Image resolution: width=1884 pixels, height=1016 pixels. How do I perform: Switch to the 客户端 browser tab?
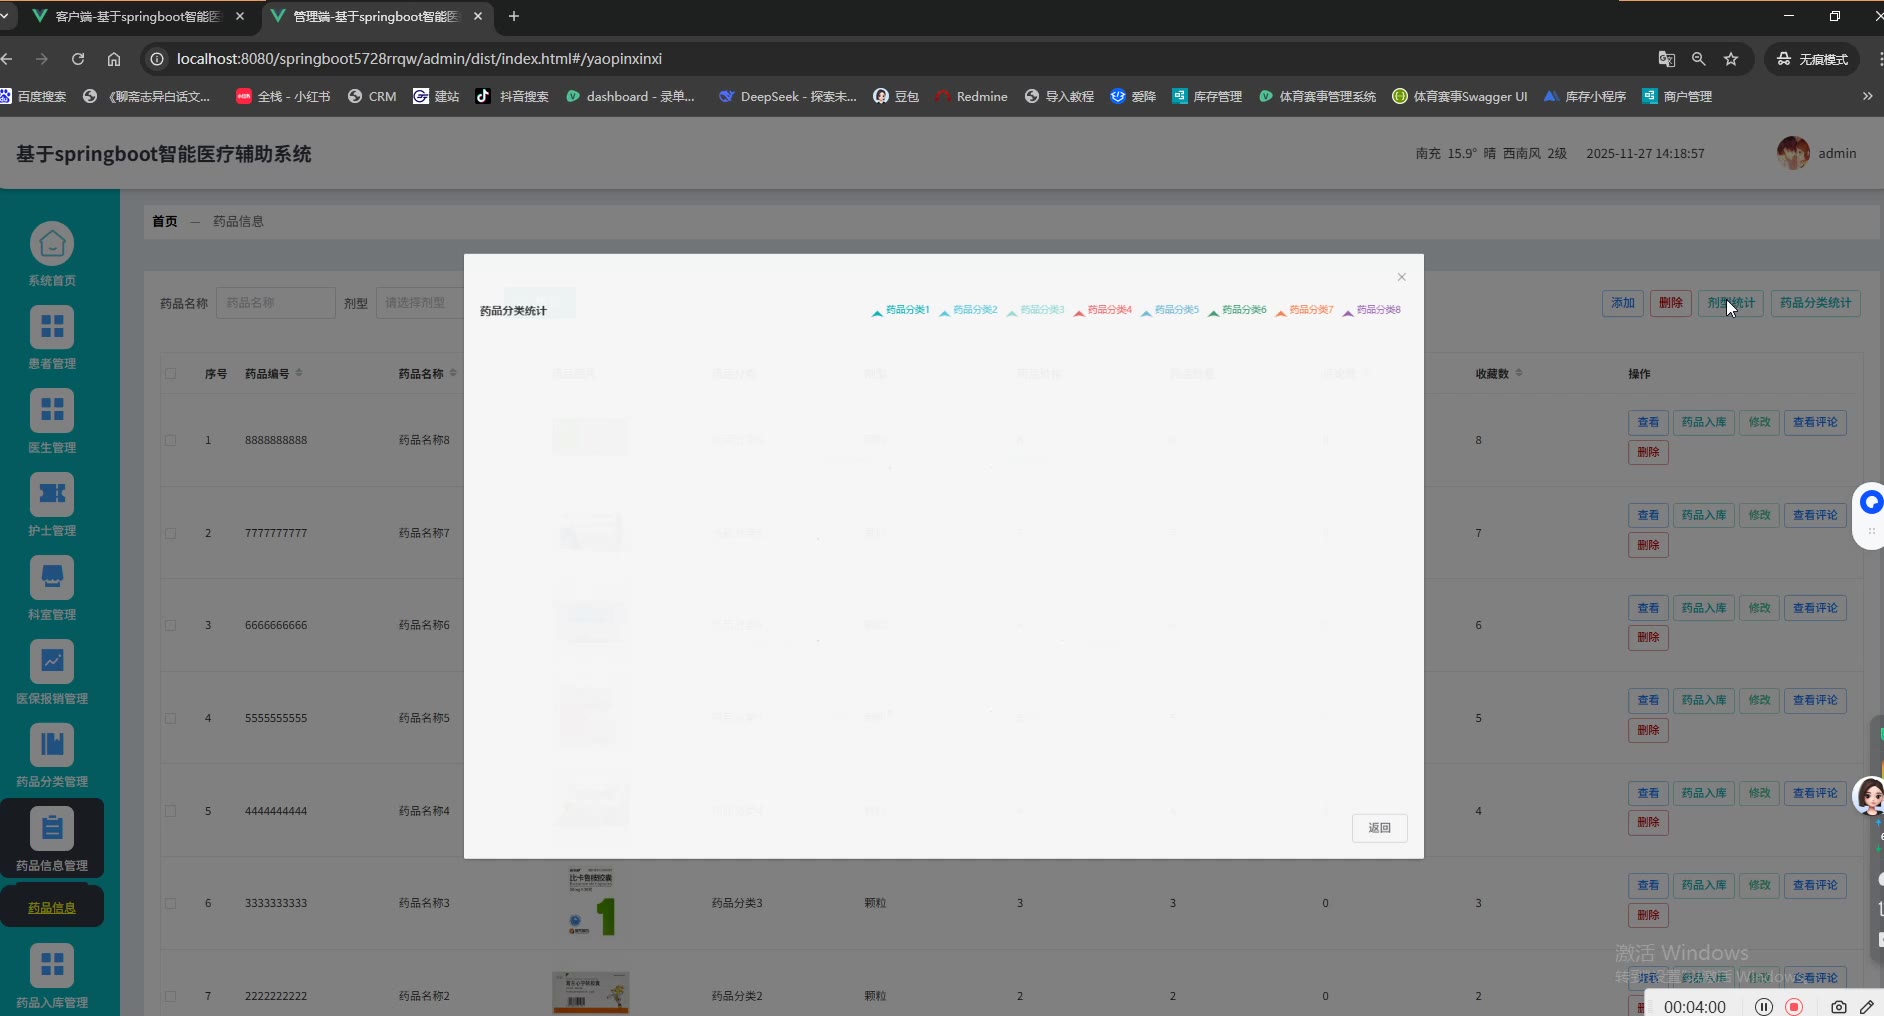pos(138,16)
